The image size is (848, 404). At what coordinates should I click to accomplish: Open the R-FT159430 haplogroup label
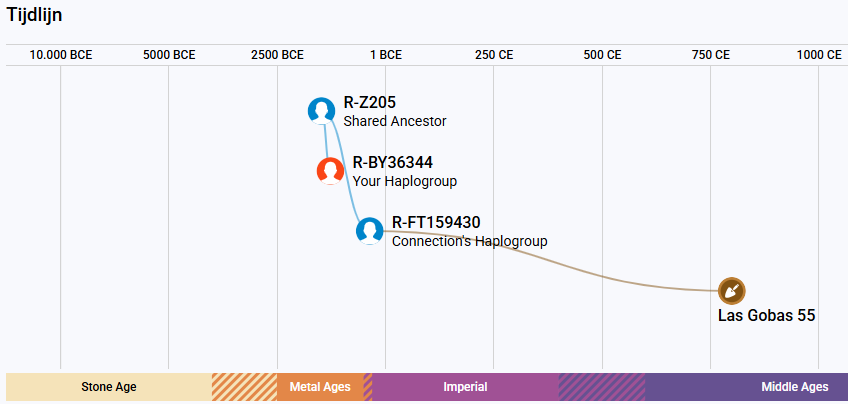[436, 222]
